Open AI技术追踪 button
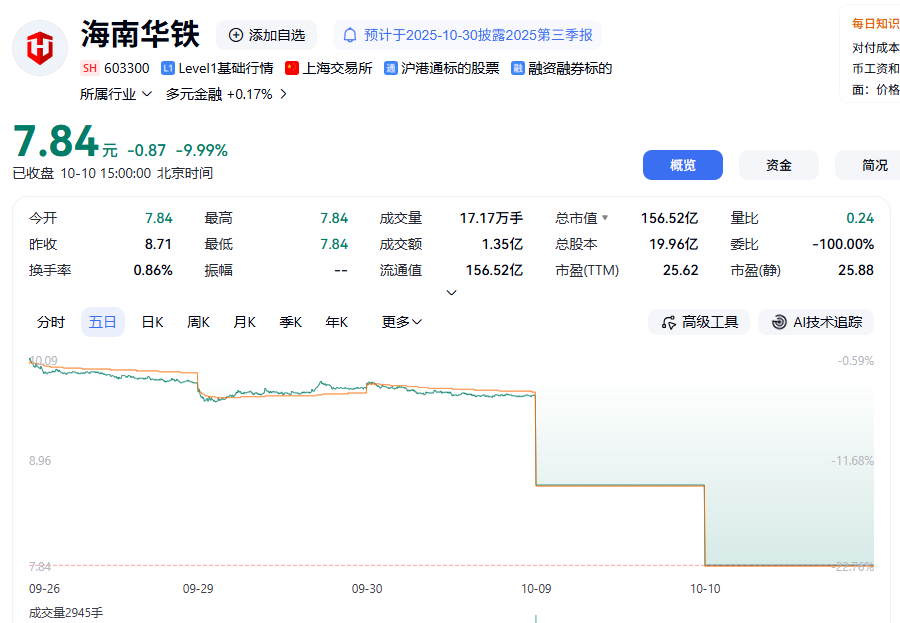 (x=816, y=322)
